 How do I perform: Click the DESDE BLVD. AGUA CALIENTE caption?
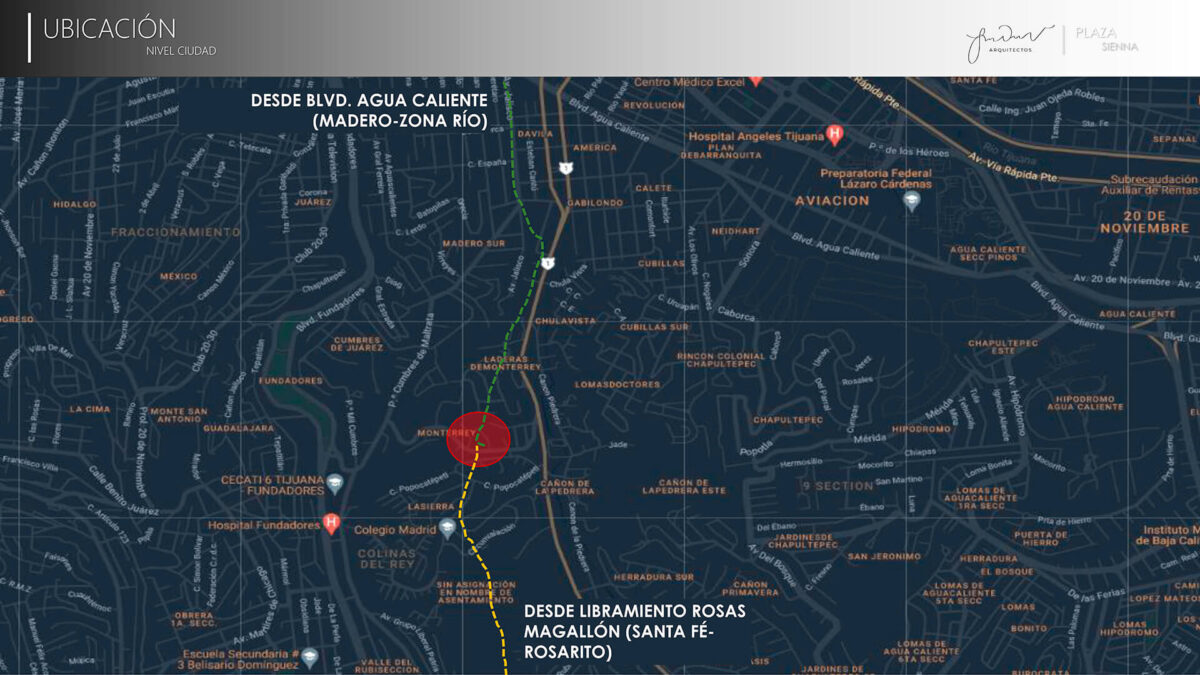point(369,110)
